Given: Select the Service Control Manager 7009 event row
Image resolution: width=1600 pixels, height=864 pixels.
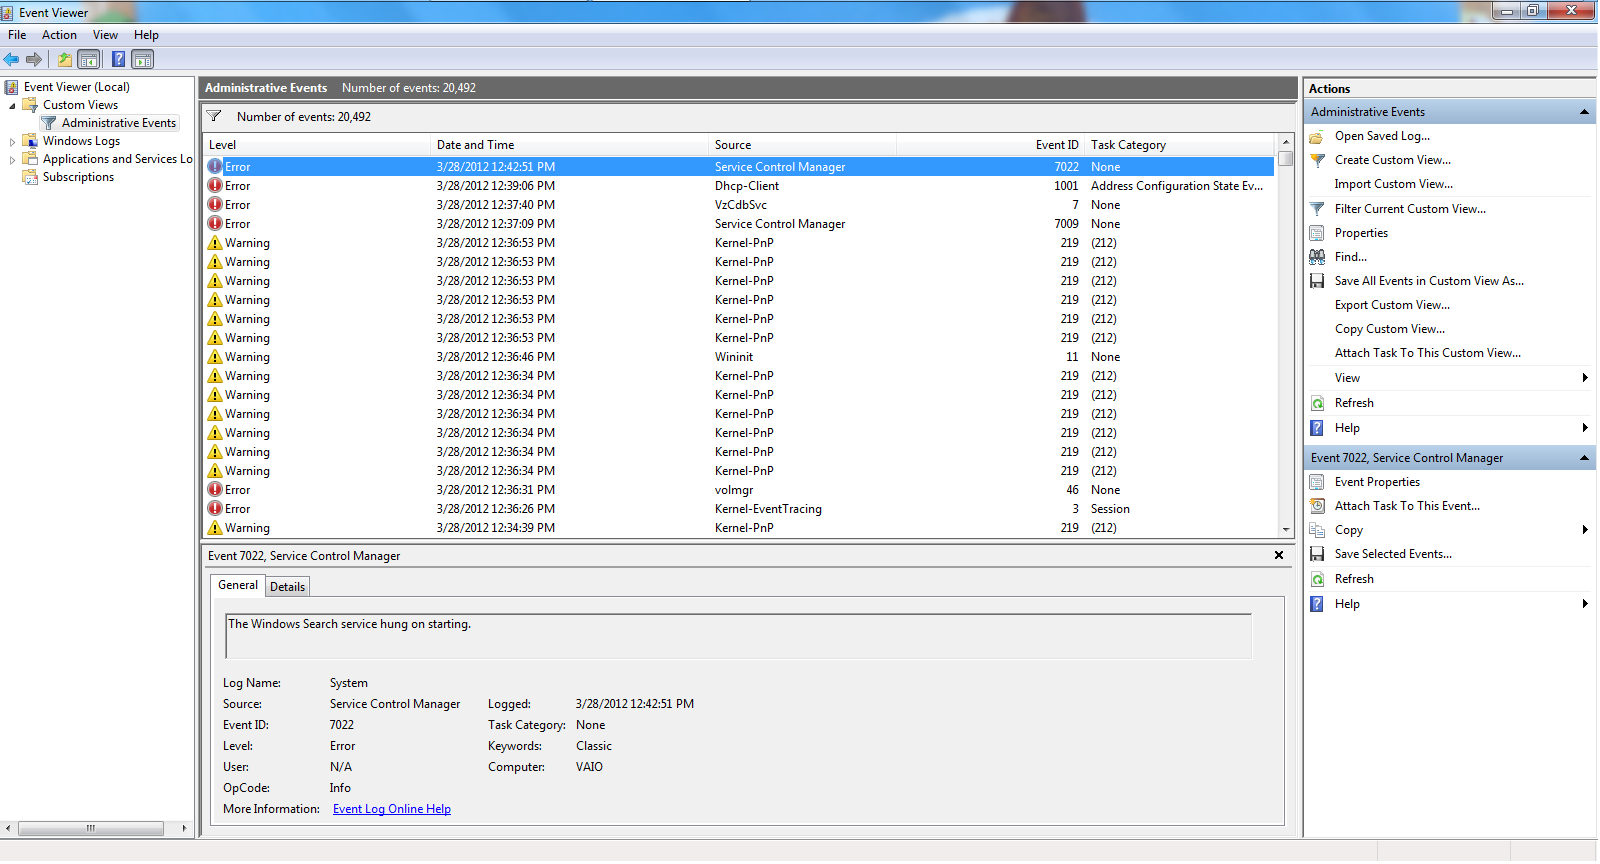Looking at the screenshot, I should (740, 224).
